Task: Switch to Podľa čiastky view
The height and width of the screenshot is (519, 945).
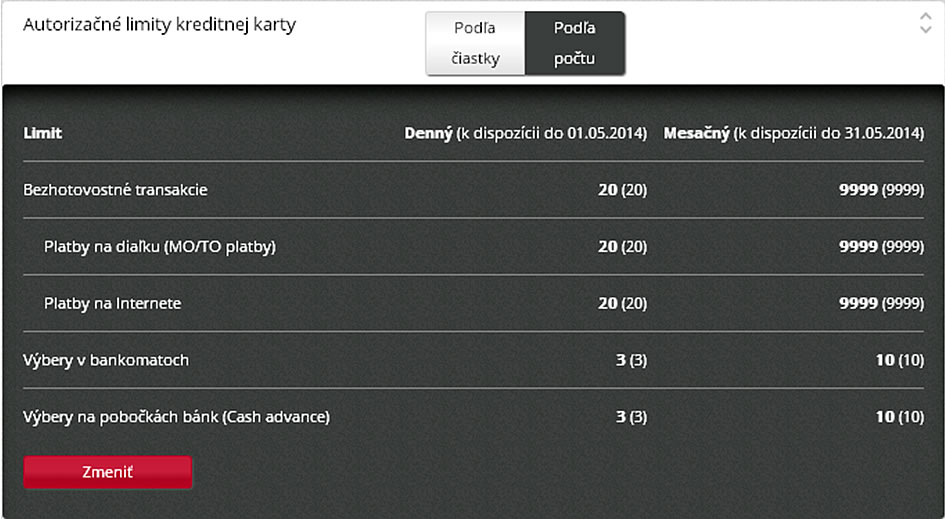Action: (476, 43)
